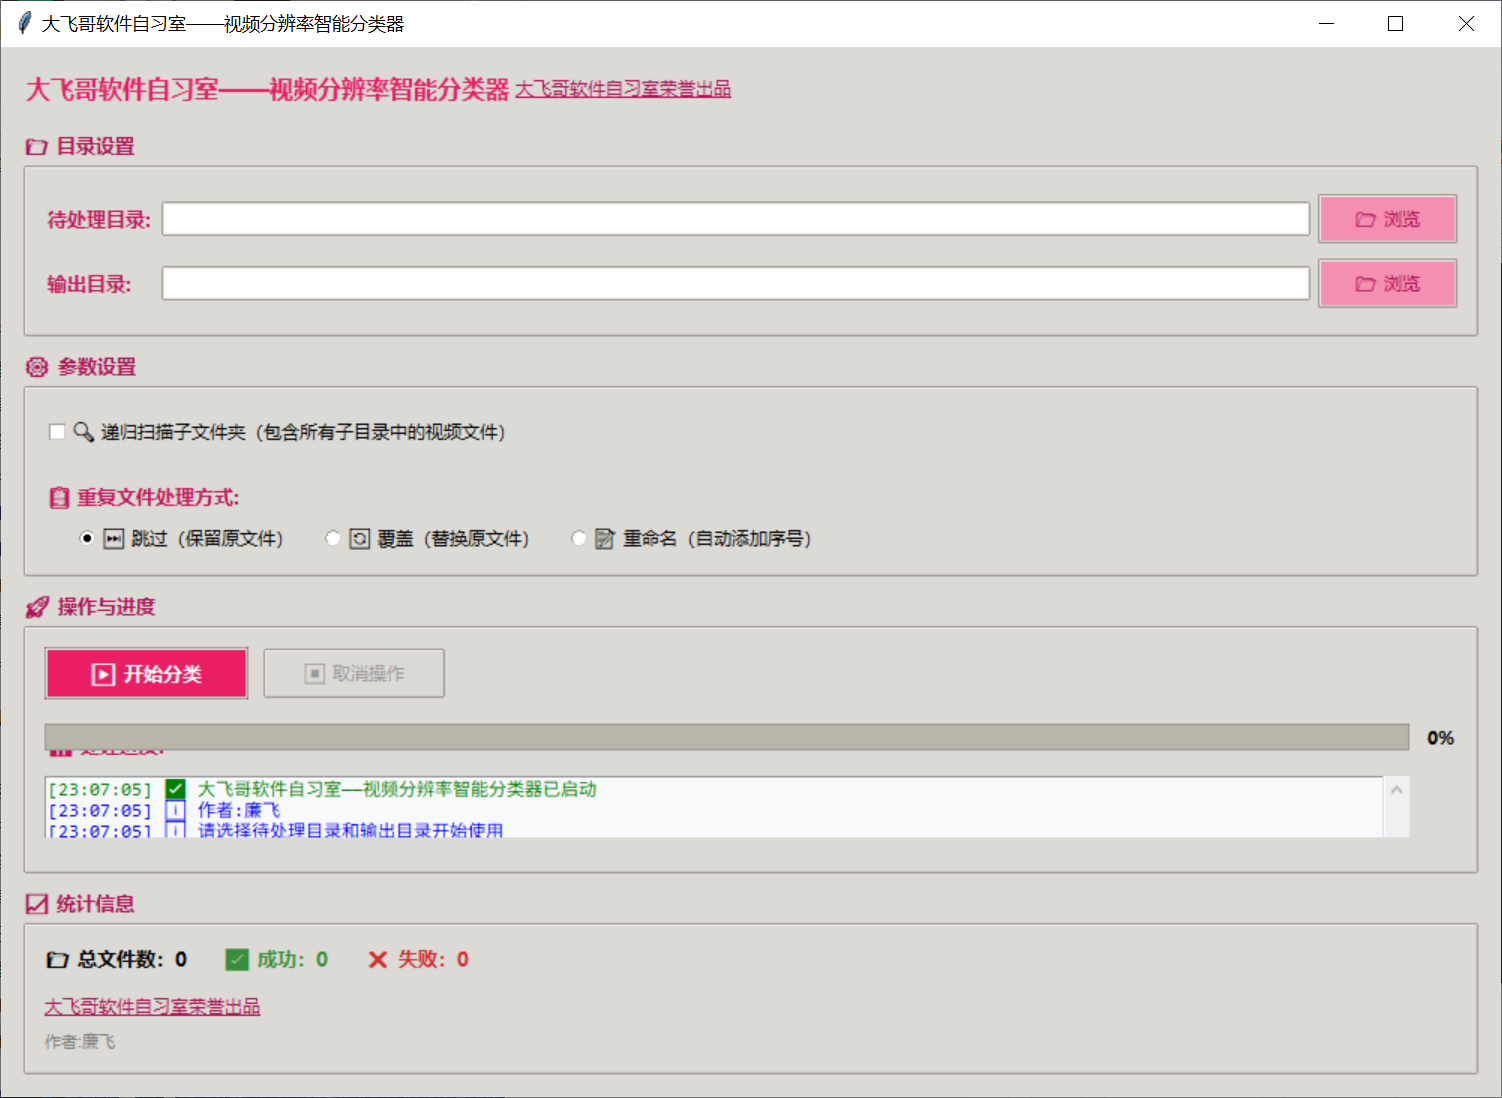
Task: Select the 覆盖 duplicate handling option
Action: pos(333,538)
